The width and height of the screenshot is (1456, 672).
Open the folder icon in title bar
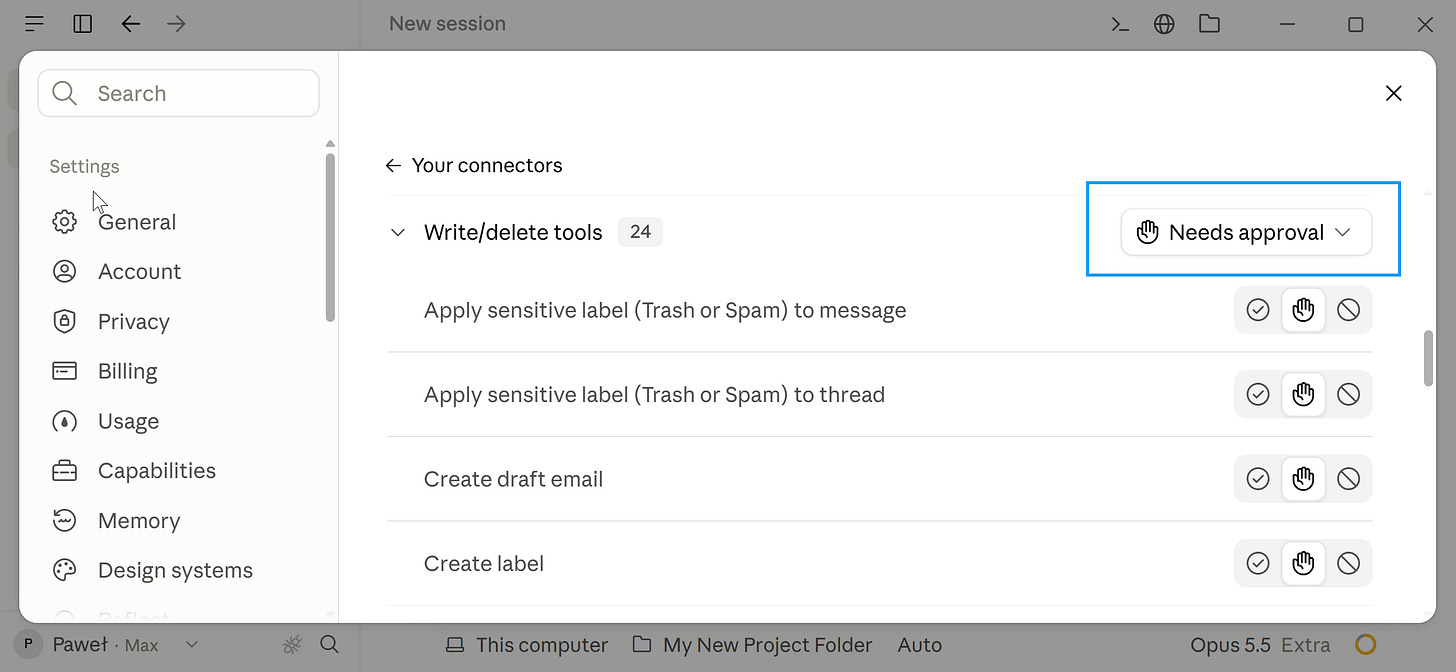[x=1210, y=24]
